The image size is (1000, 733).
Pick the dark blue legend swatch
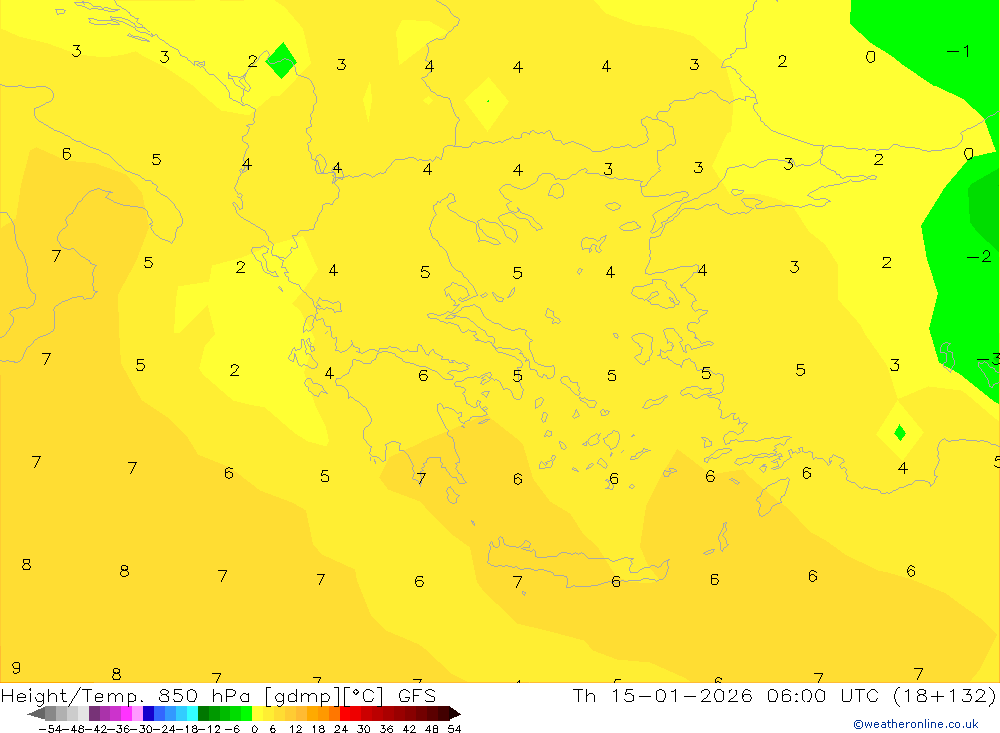tap(149, 714)
